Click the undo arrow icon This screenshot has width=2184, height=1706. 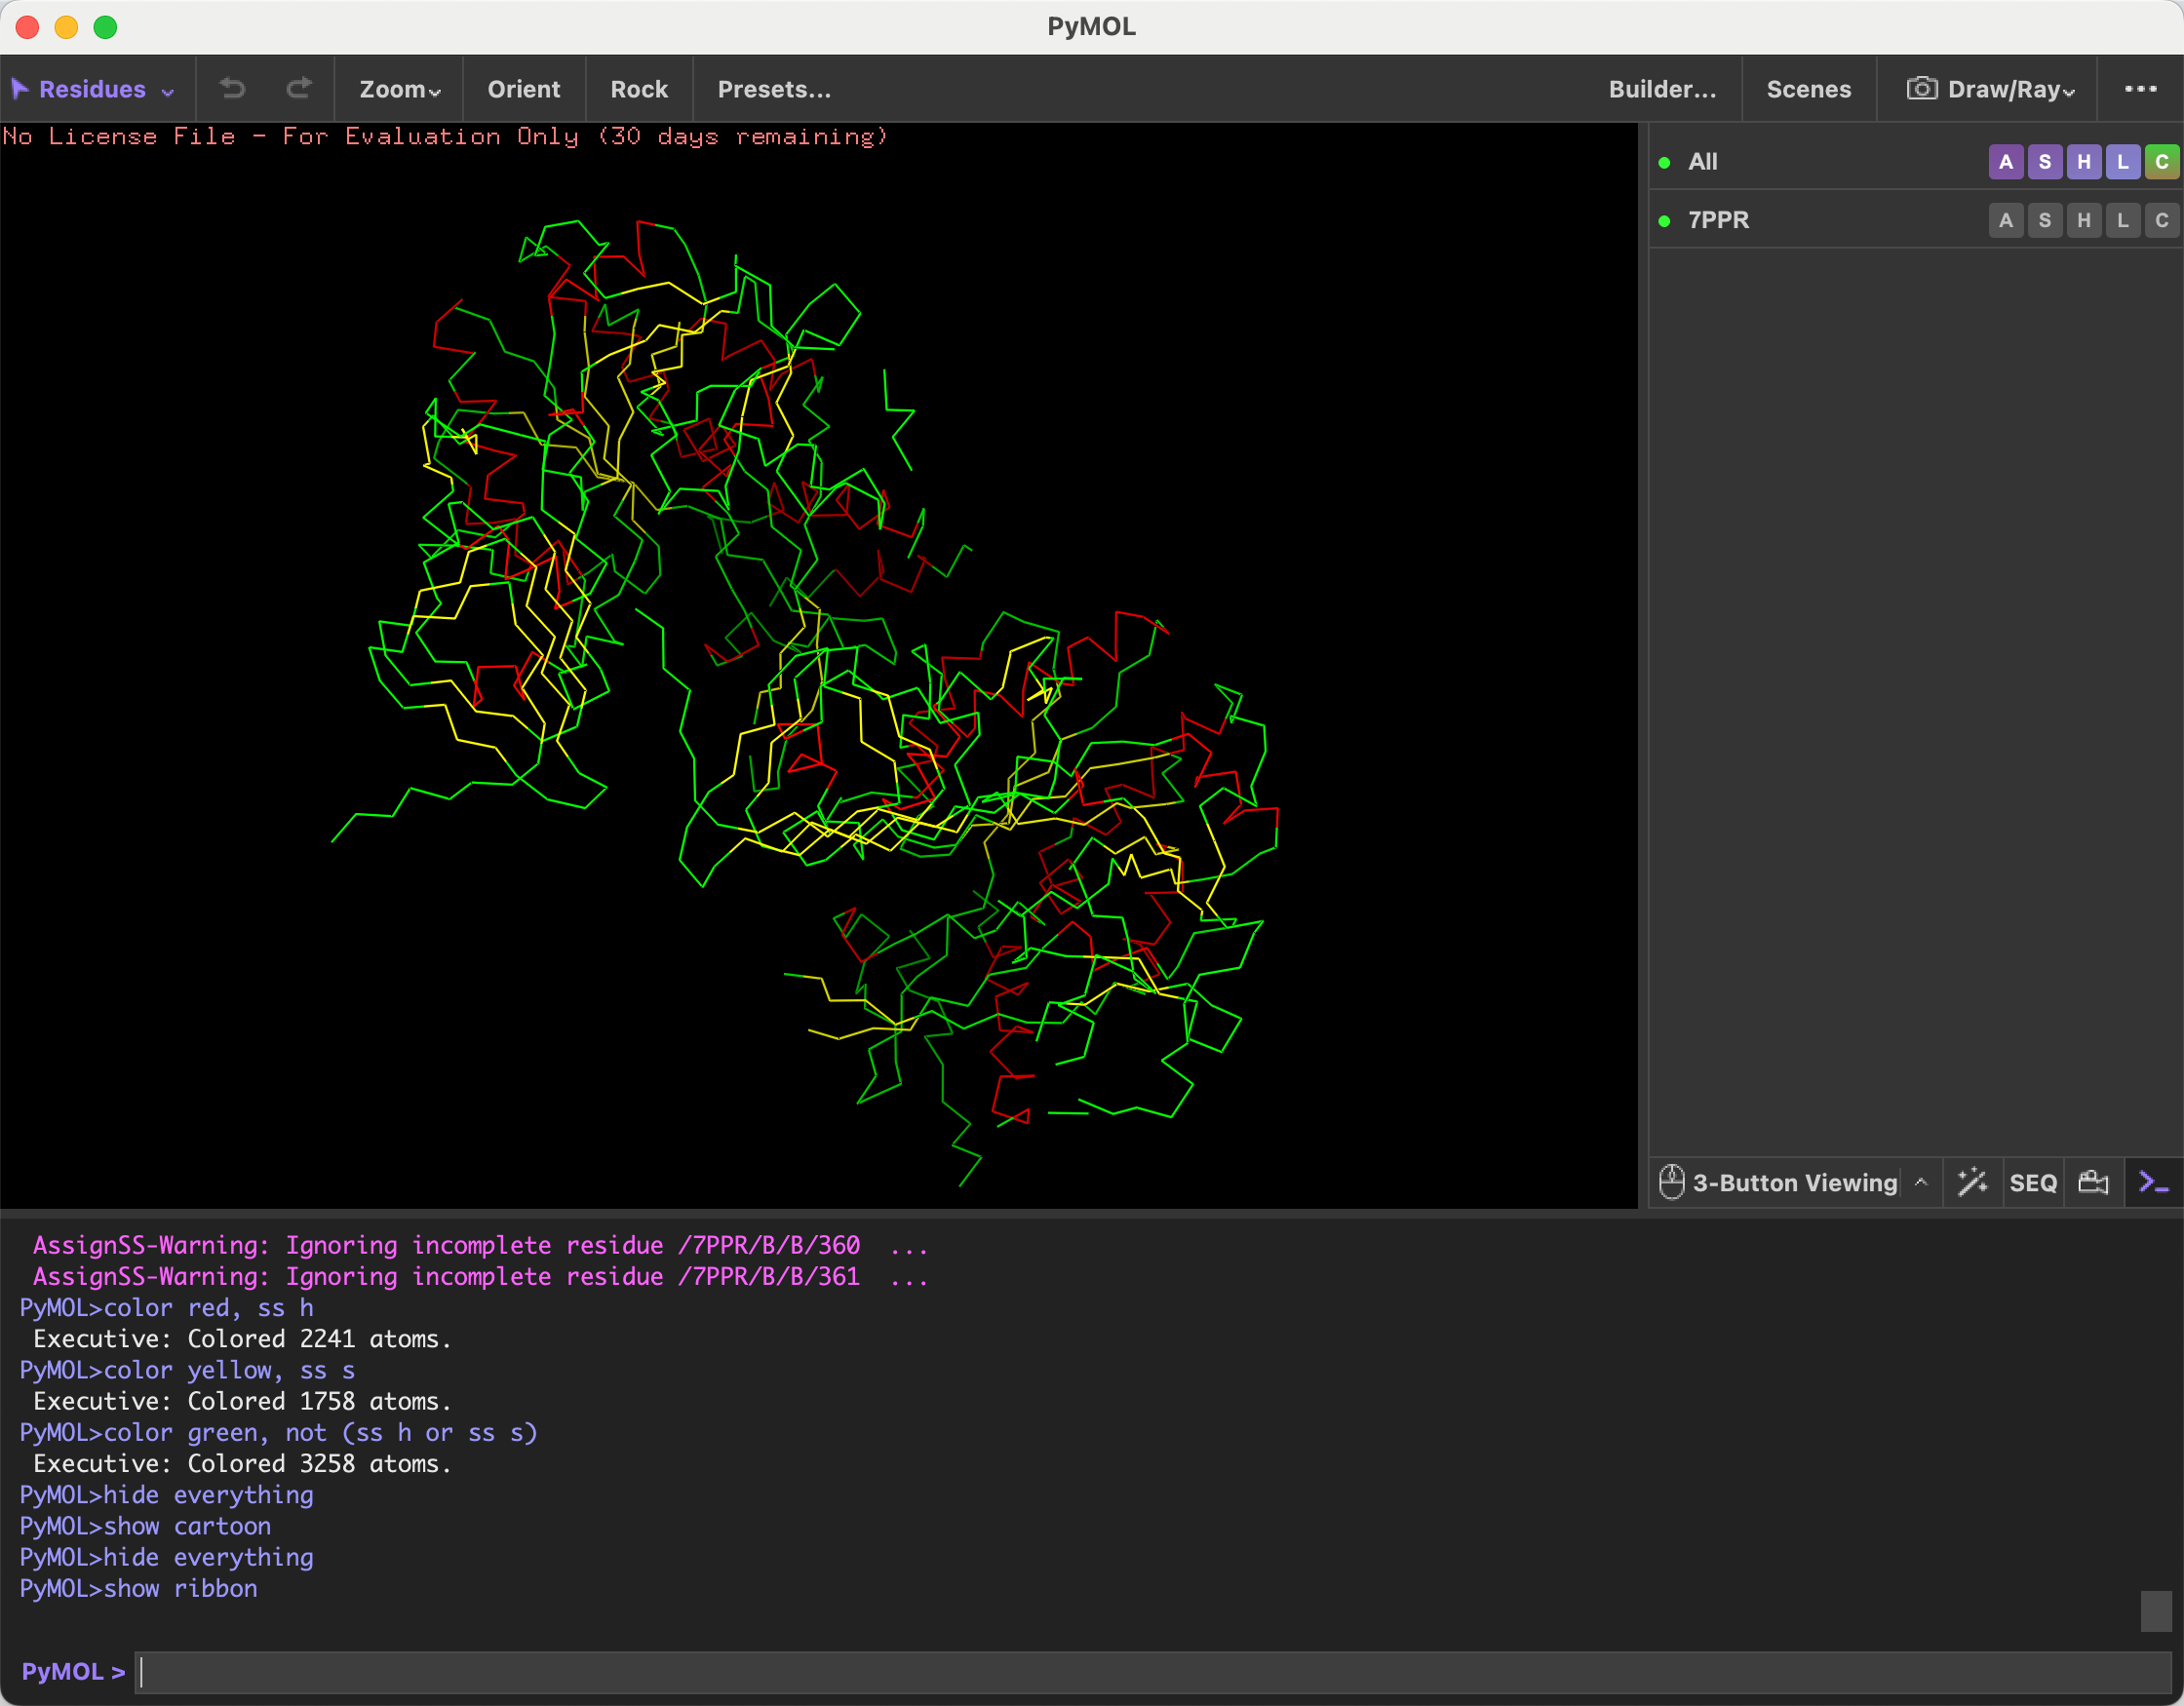tap(232, 89)
